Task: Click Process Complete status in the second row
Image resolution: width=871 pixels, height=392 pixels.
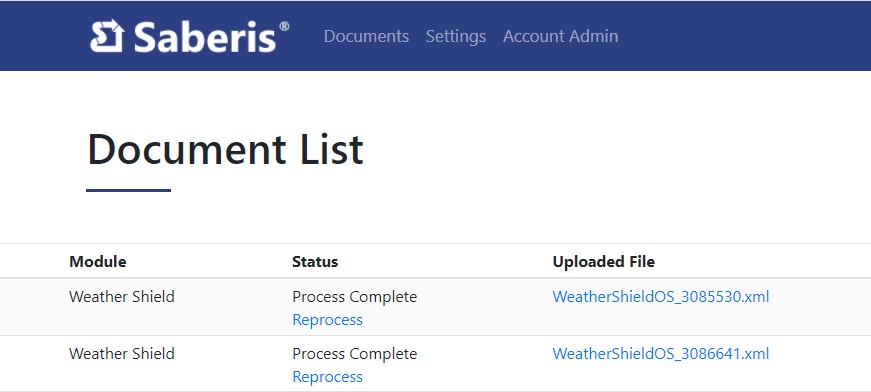Action: tap(354, 353)
